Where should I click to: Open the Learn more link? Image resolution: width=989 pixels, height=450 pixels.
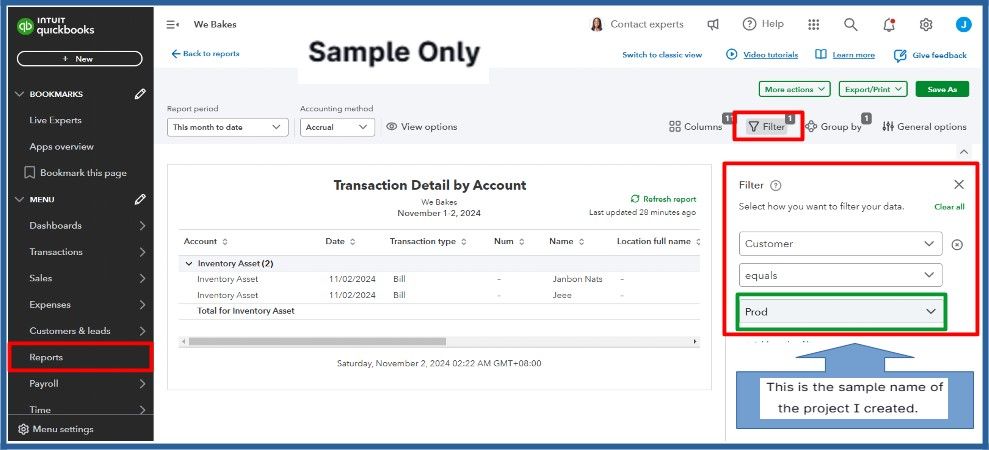click(845, 55)
